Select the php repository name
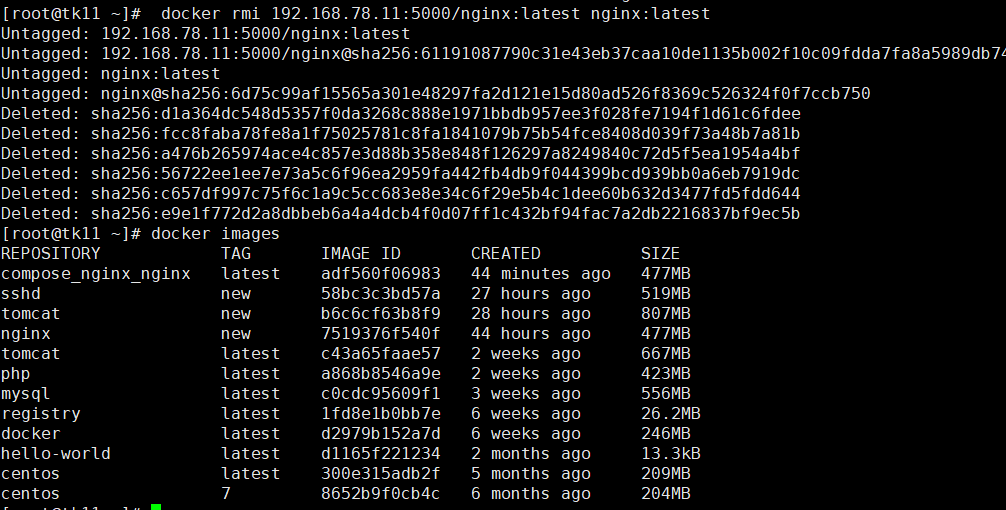Screen dimensions: 1006x510 pos(15,374)
